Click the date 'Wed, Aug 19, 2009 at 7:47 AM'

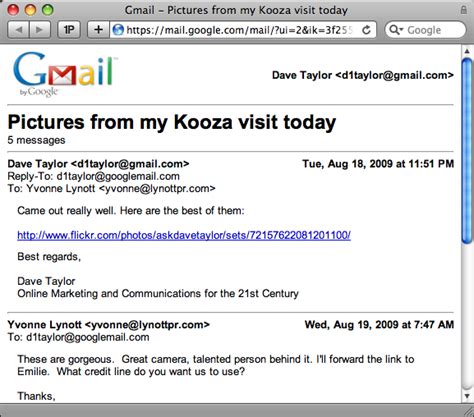tap(379, 324)
